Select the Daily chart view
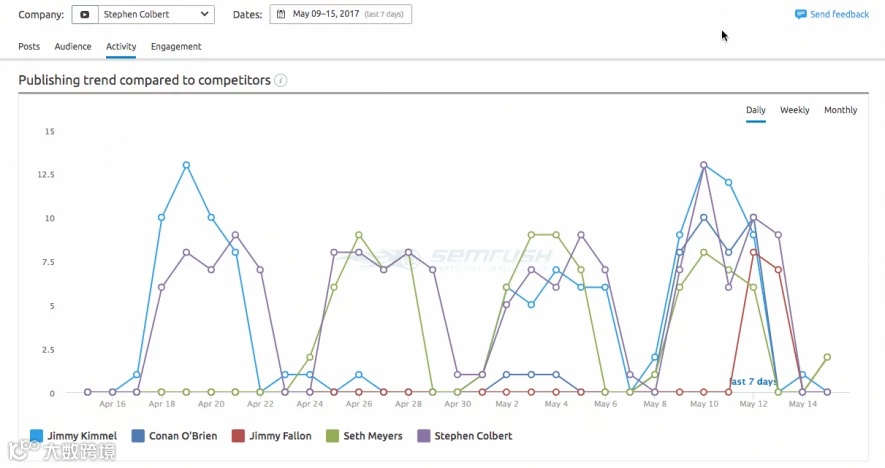Image resolution: width=885 pixels, height=468 pixels. point(756,110)
